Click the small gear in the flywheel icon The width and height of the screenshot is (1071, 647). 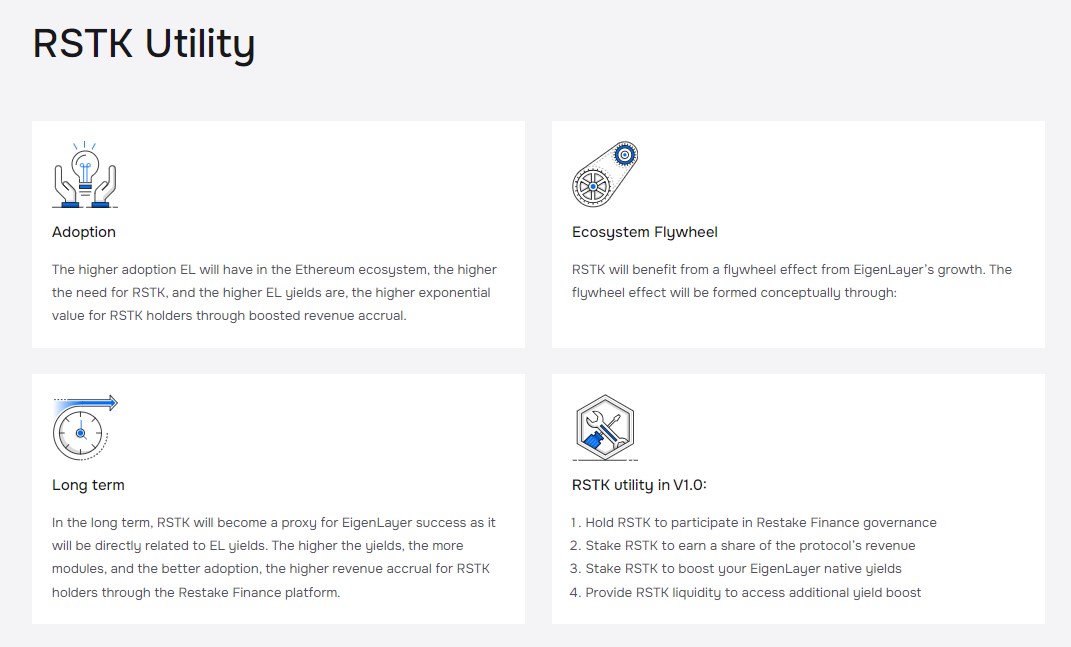[625, 155]
